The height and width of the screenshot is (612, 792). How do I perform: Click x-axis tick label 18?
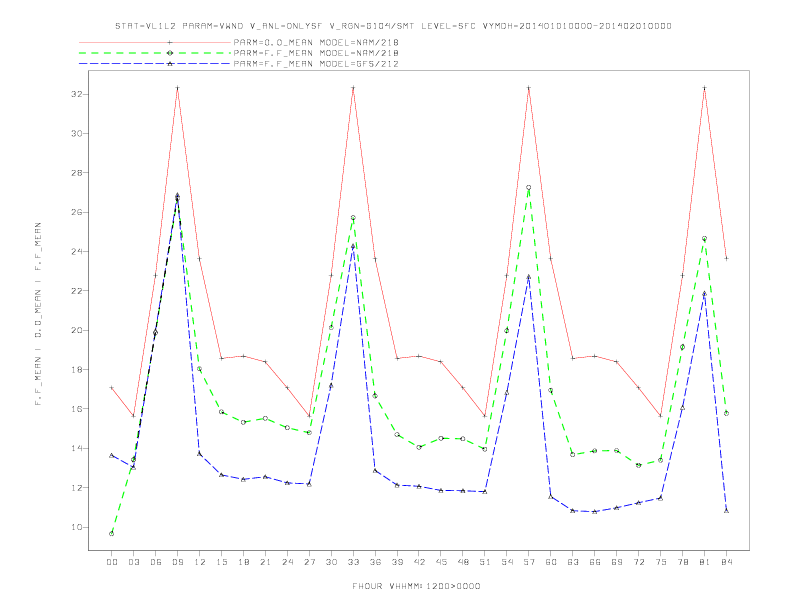243,562
